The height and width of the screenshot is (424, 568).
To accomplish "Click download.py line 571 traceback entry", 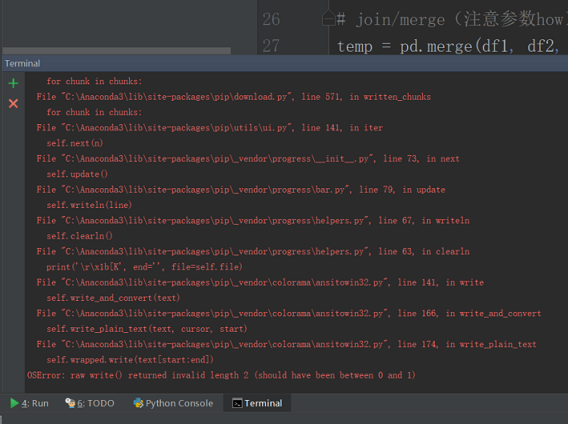I will tap(234, 97).
